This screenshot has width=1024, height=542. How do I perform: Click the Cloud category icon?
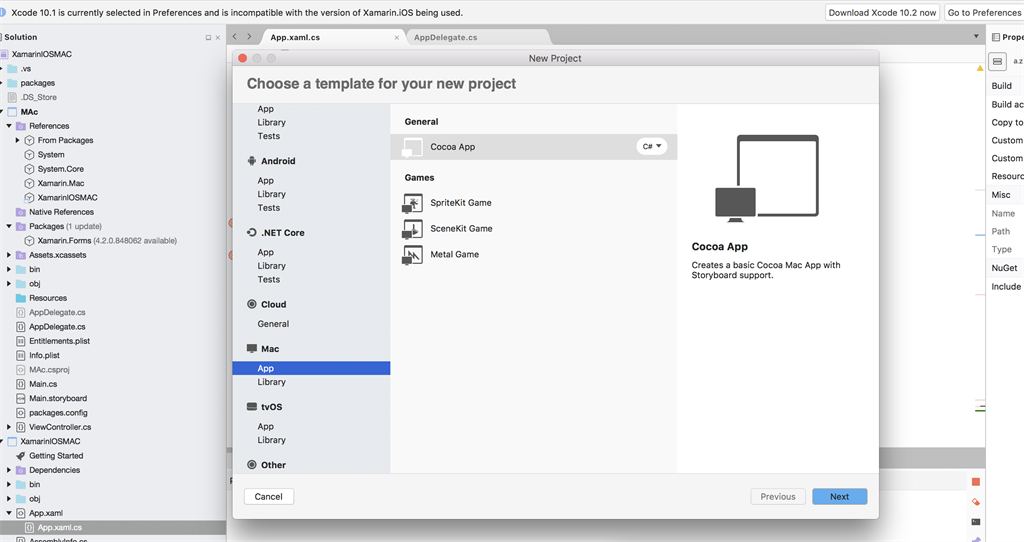[251, 304]
